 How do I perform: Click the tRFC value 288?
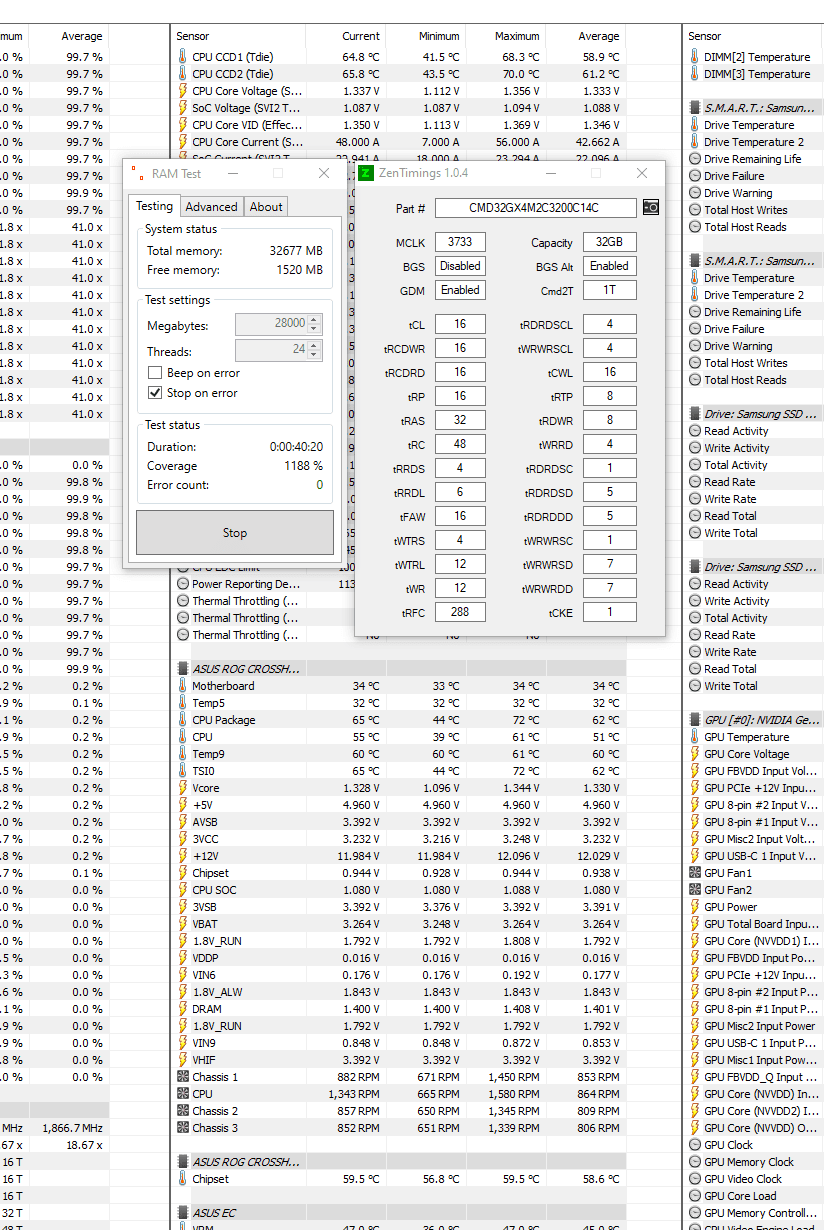coord(460,612)
